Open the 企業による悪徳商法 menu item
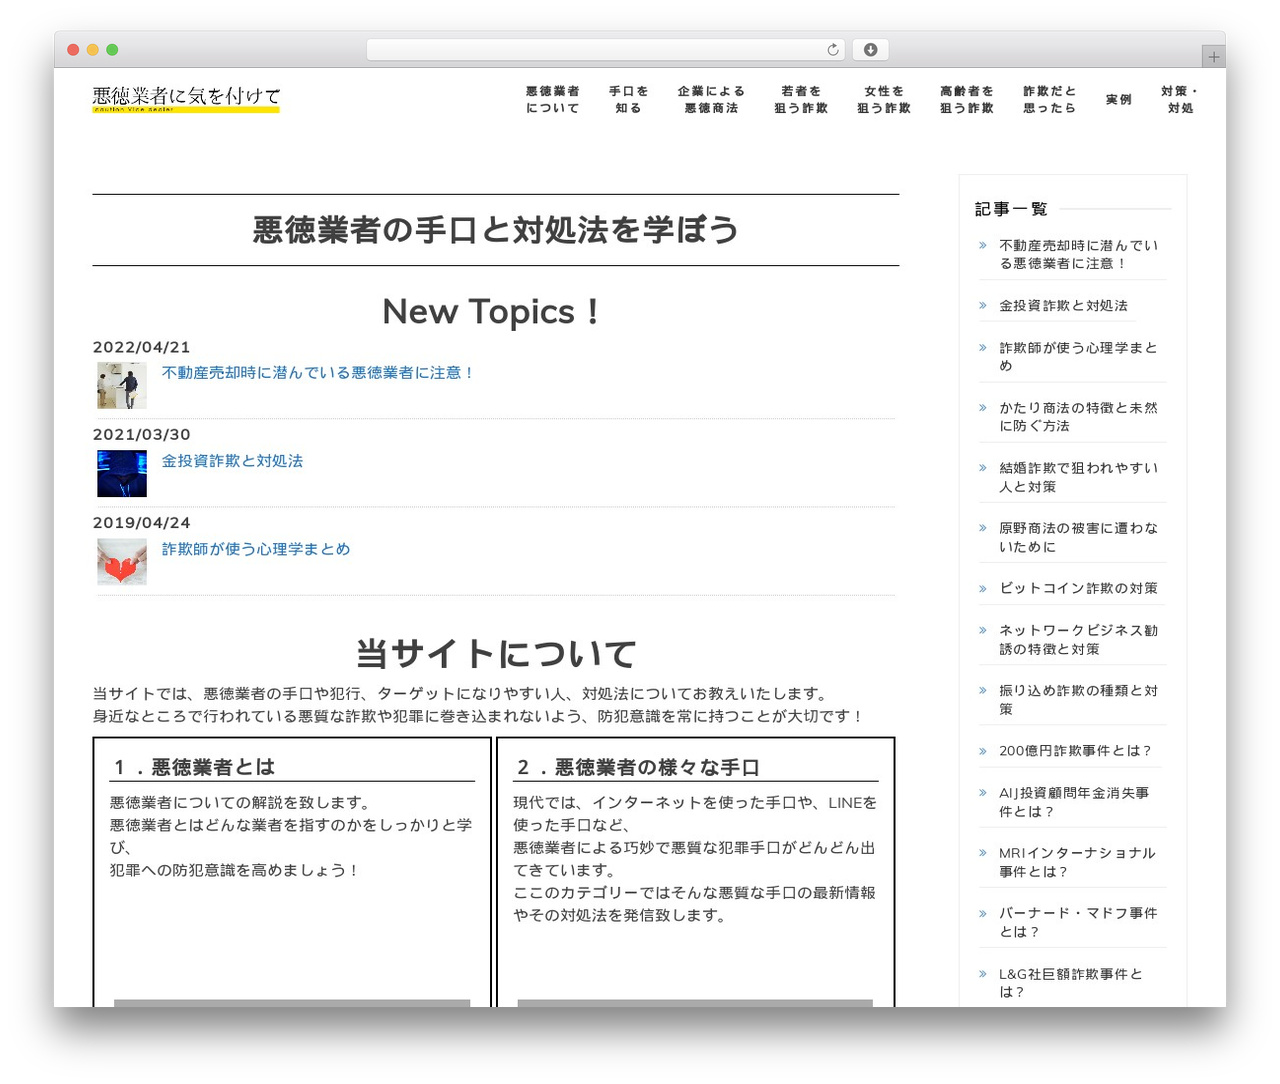 (711, 99)
